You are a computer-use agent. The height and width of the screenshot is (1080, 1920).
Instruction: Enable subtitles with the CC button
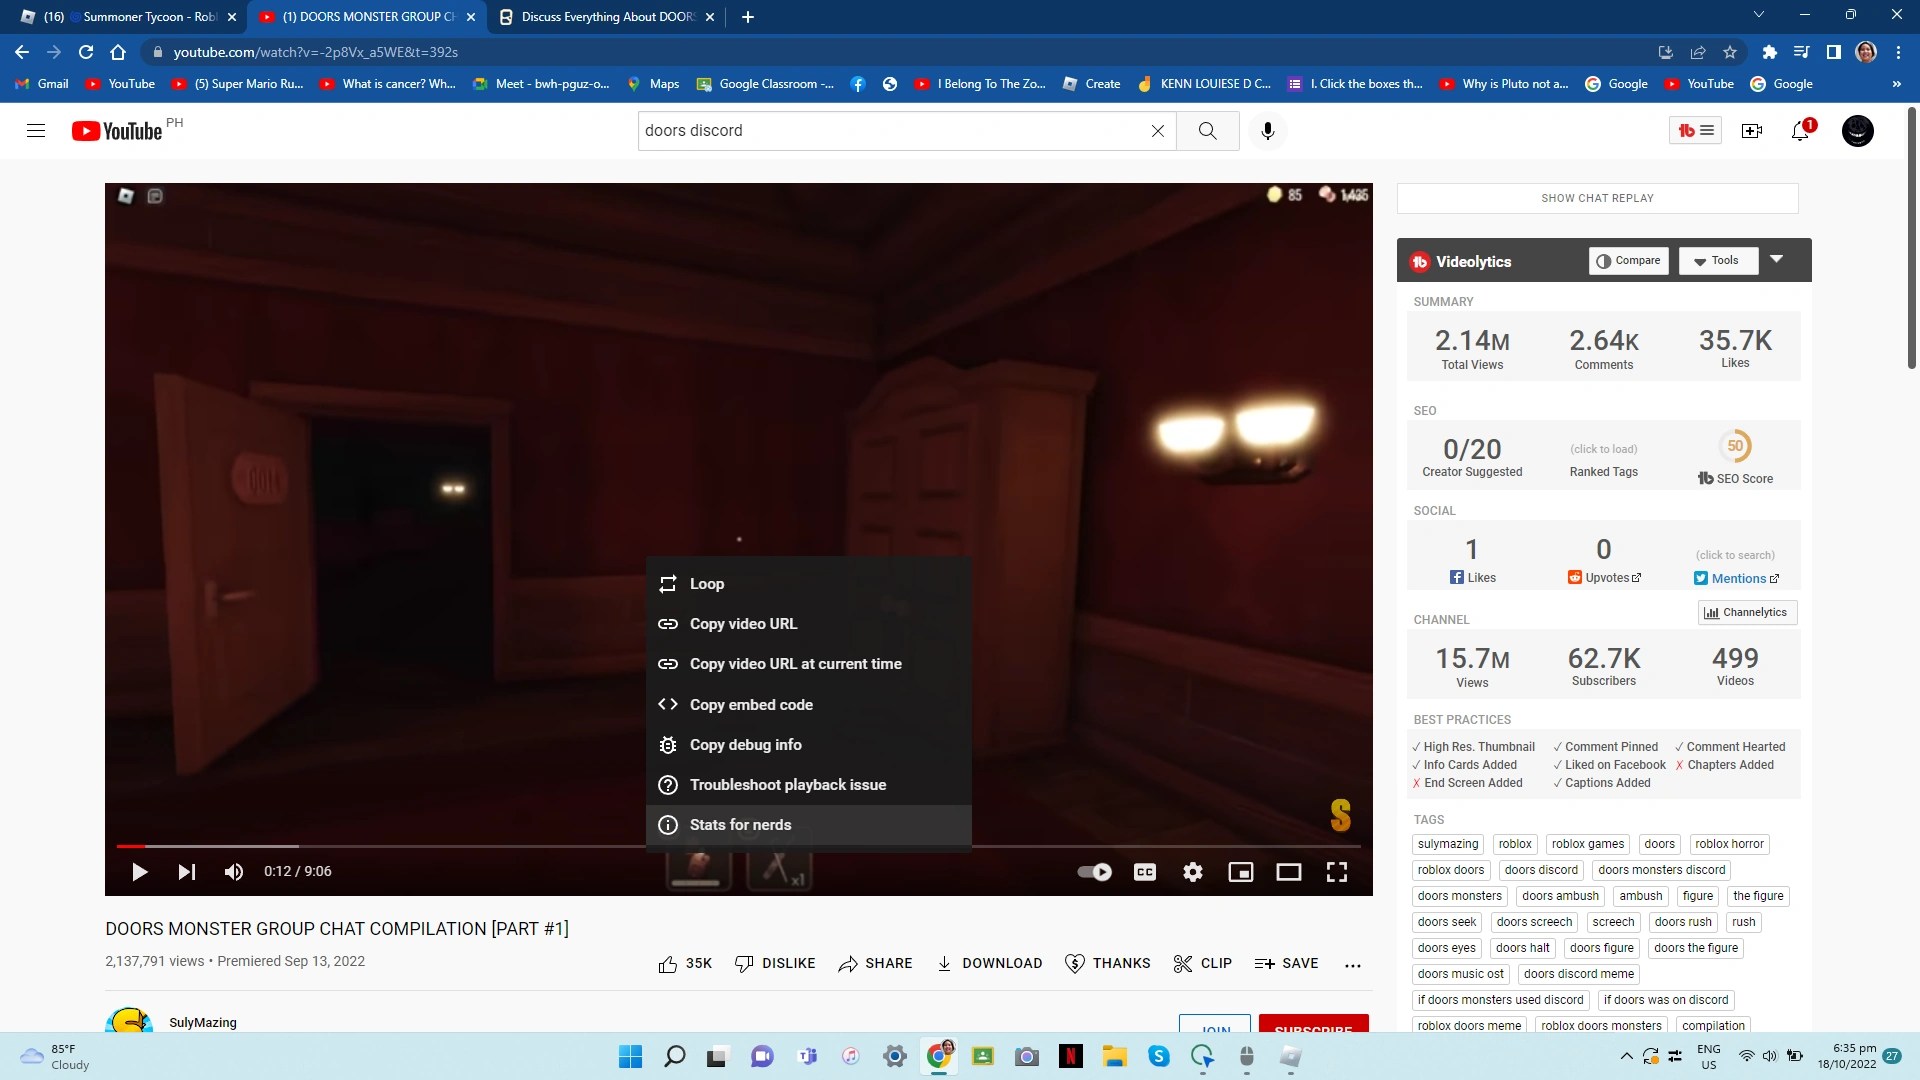coord(1145,871)
